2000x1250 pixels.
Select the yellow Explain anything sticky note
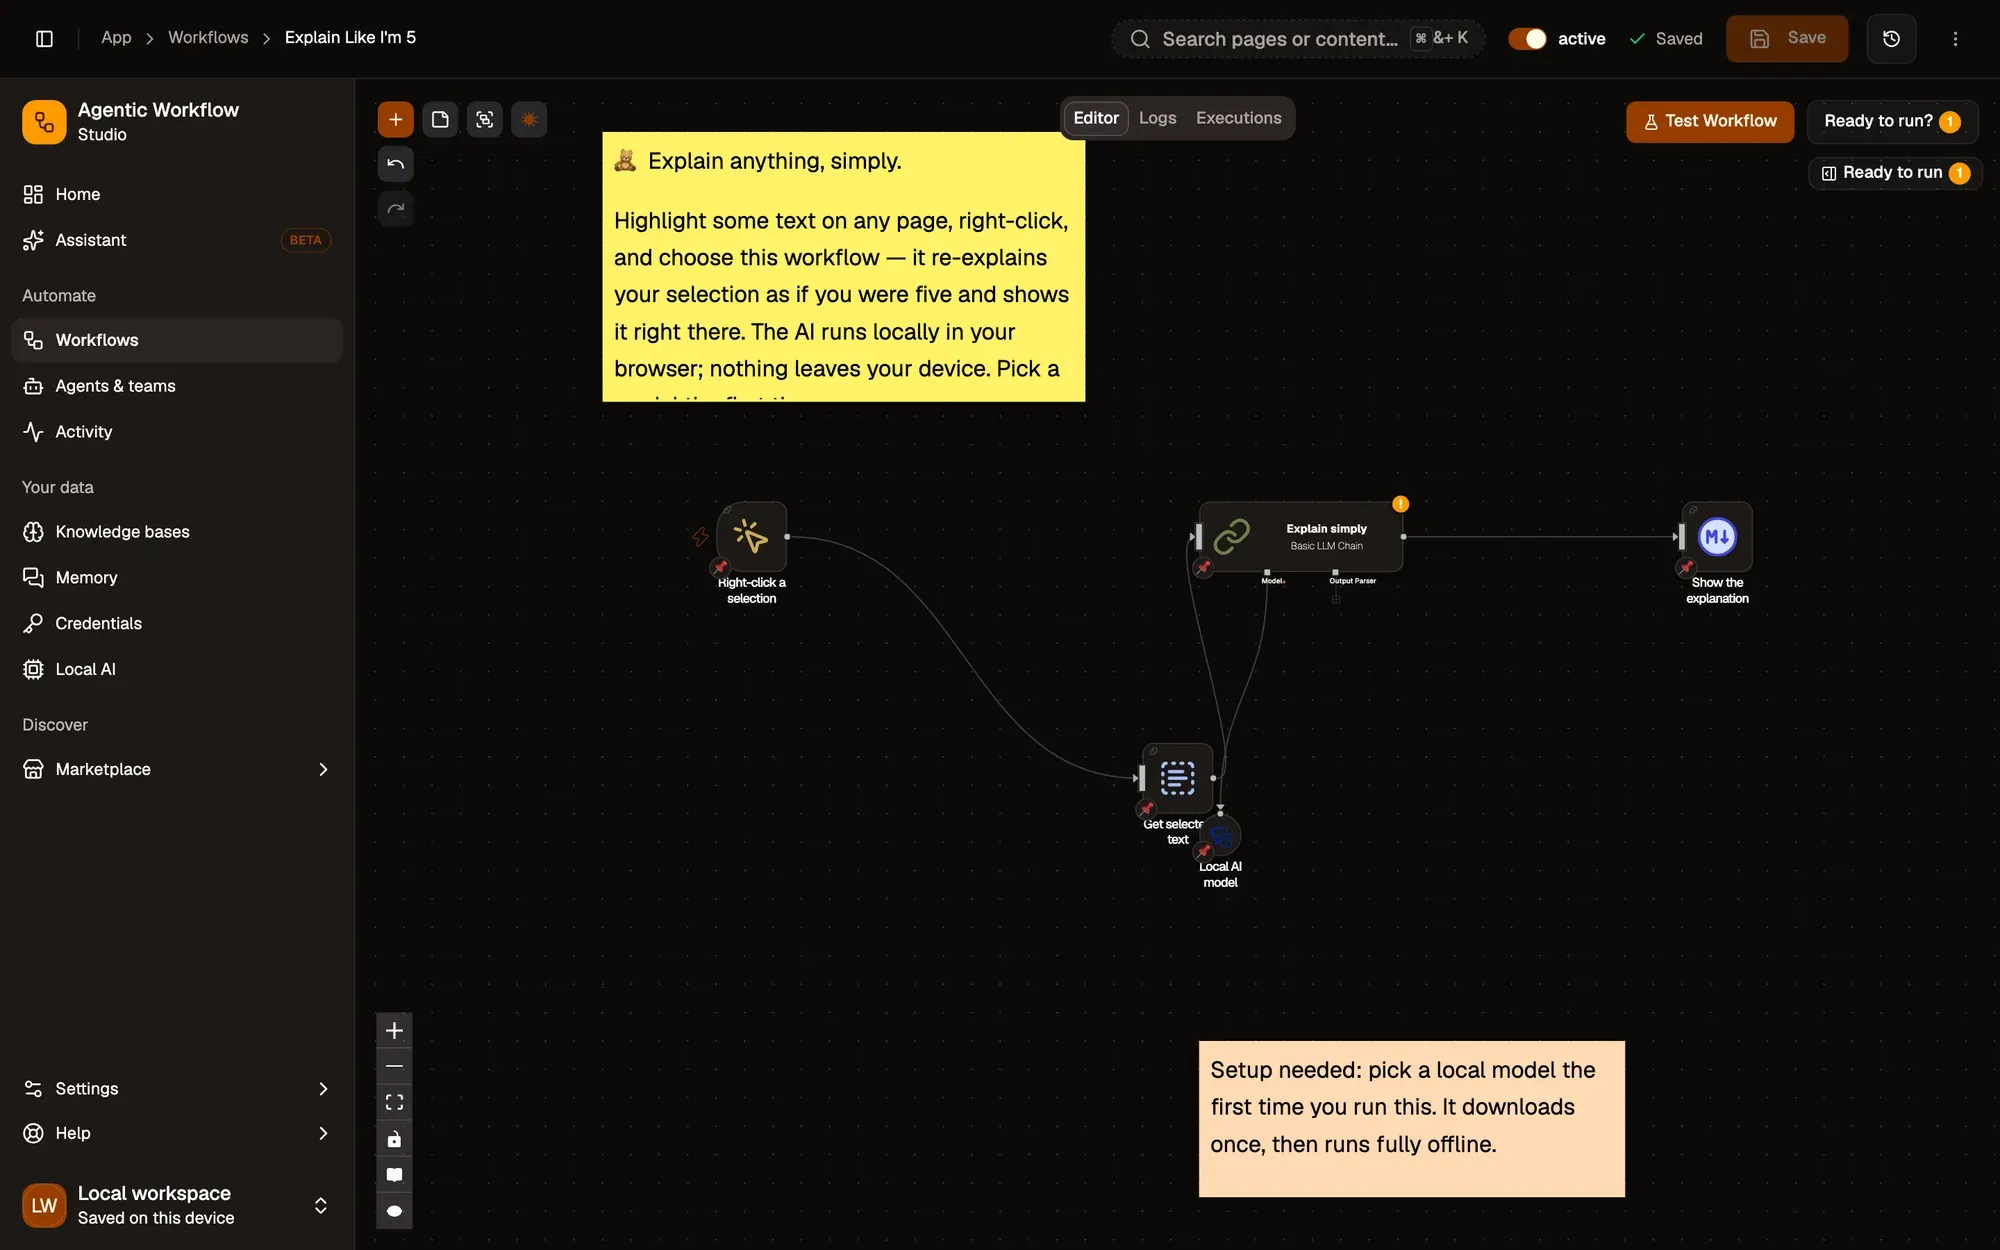click(844, 267)
